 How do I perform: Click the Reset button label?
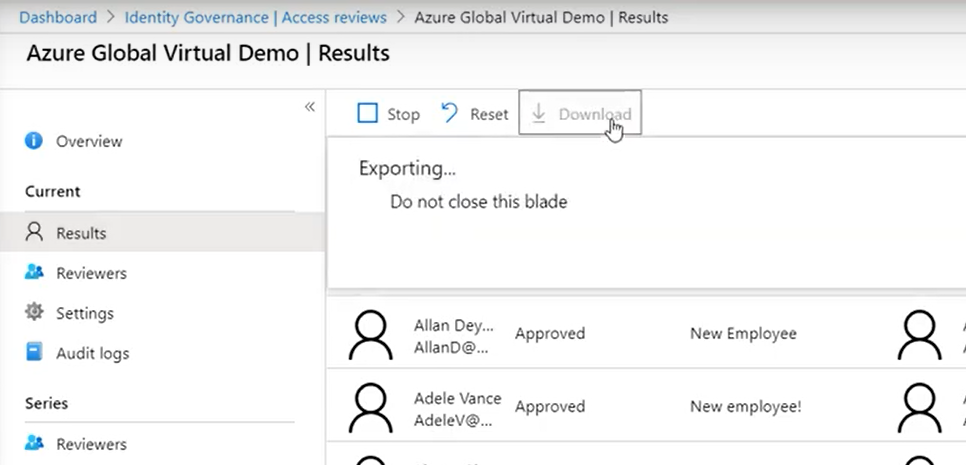coord(489,114)
